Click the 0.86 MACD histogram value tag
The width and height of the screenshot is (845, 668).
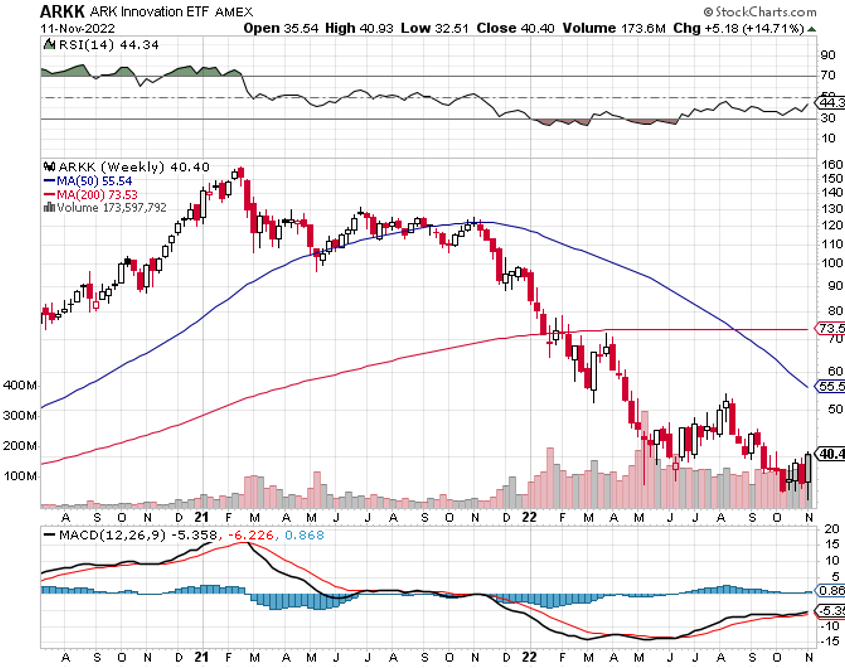[830, 592]
